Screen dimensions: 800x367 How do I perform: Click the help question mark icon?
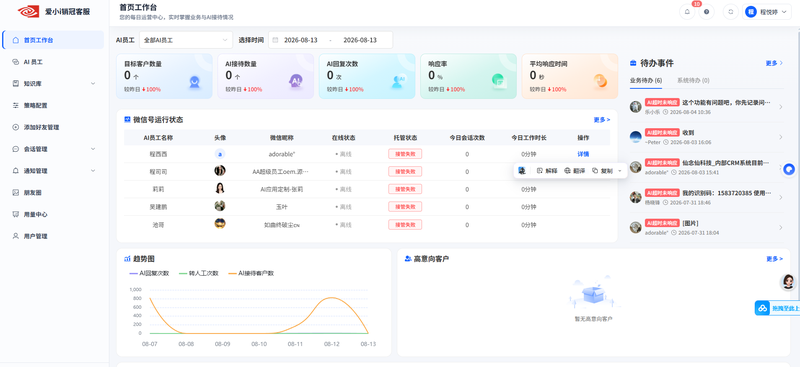(x=706, y=12)
